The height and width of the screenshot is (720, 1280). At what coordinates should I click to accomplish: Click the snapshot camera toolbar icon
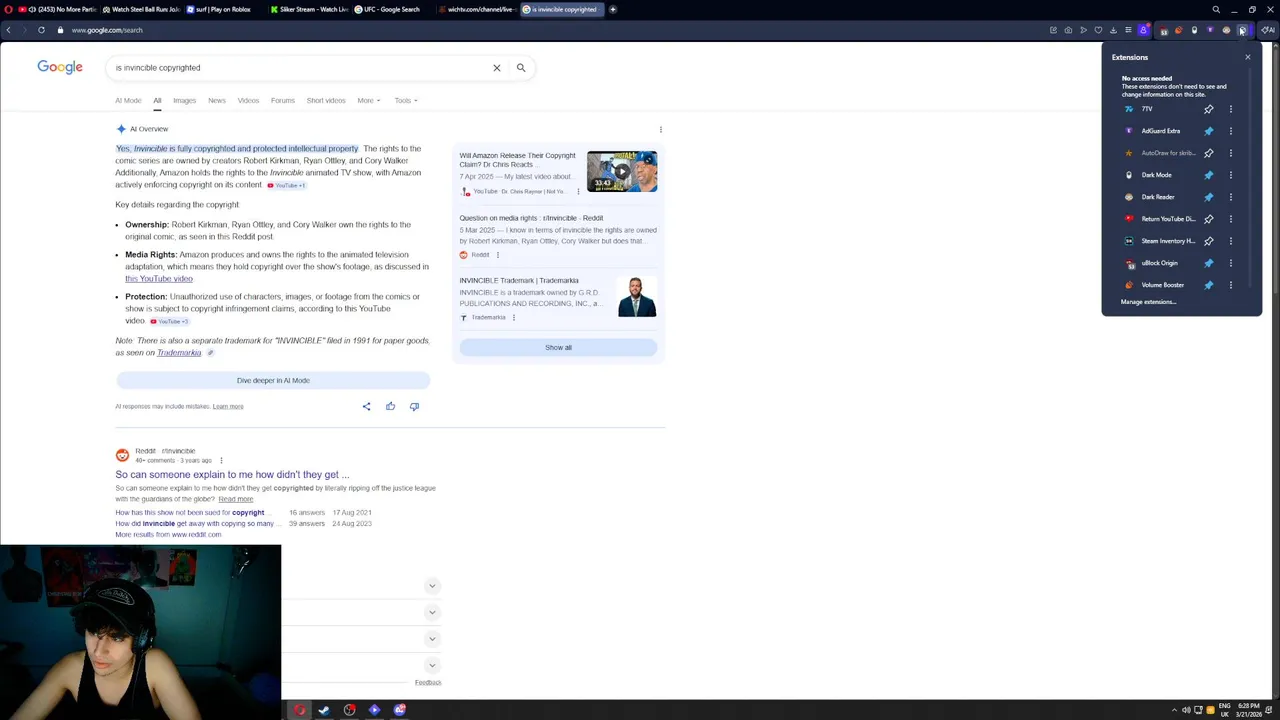pyautogui.click(x=1068, y=30)
